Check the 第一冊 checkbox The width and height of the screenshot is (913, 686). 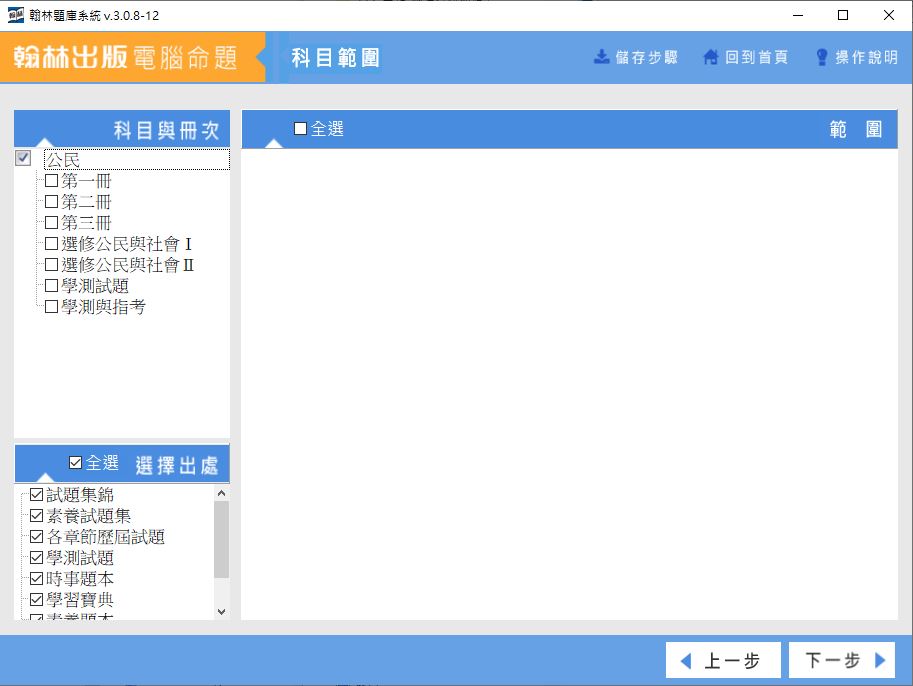[51, 181]
